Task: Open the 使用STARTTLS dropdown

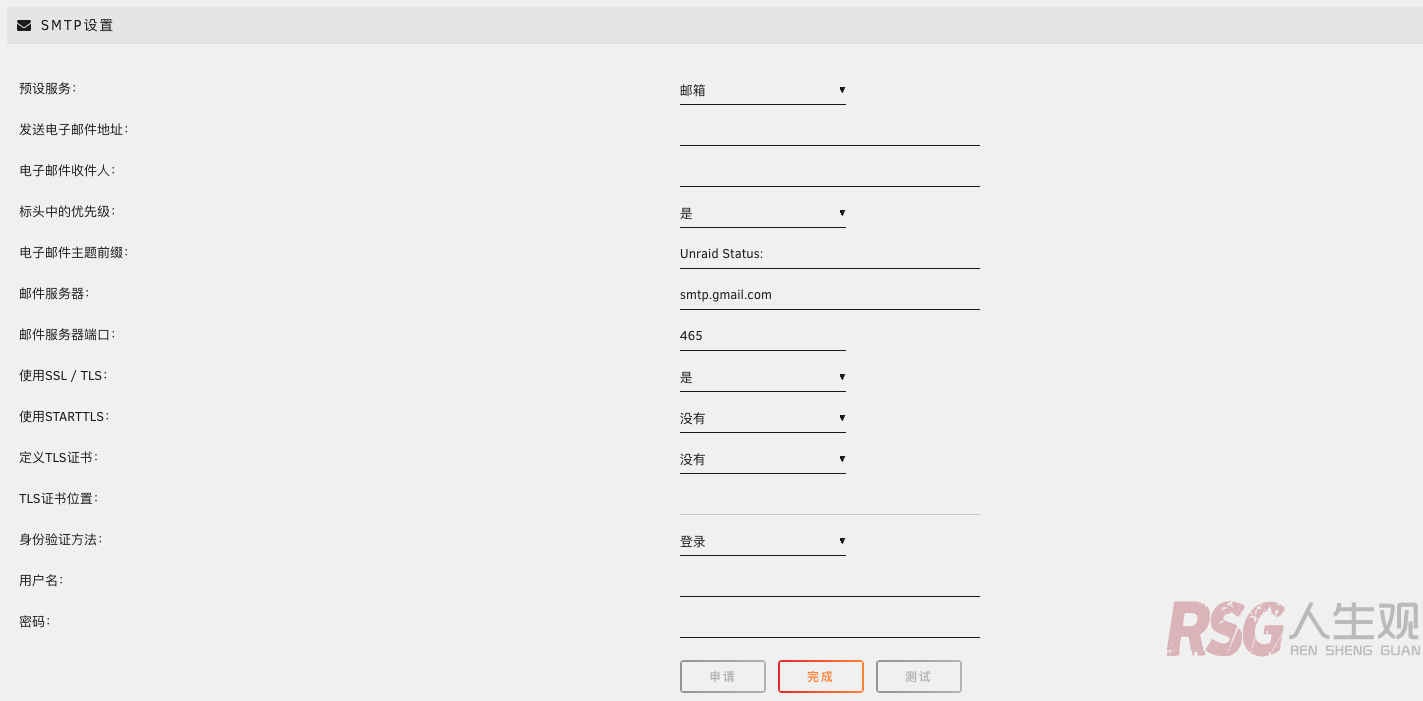Action: pyautogui.click(x=763, y=418)
